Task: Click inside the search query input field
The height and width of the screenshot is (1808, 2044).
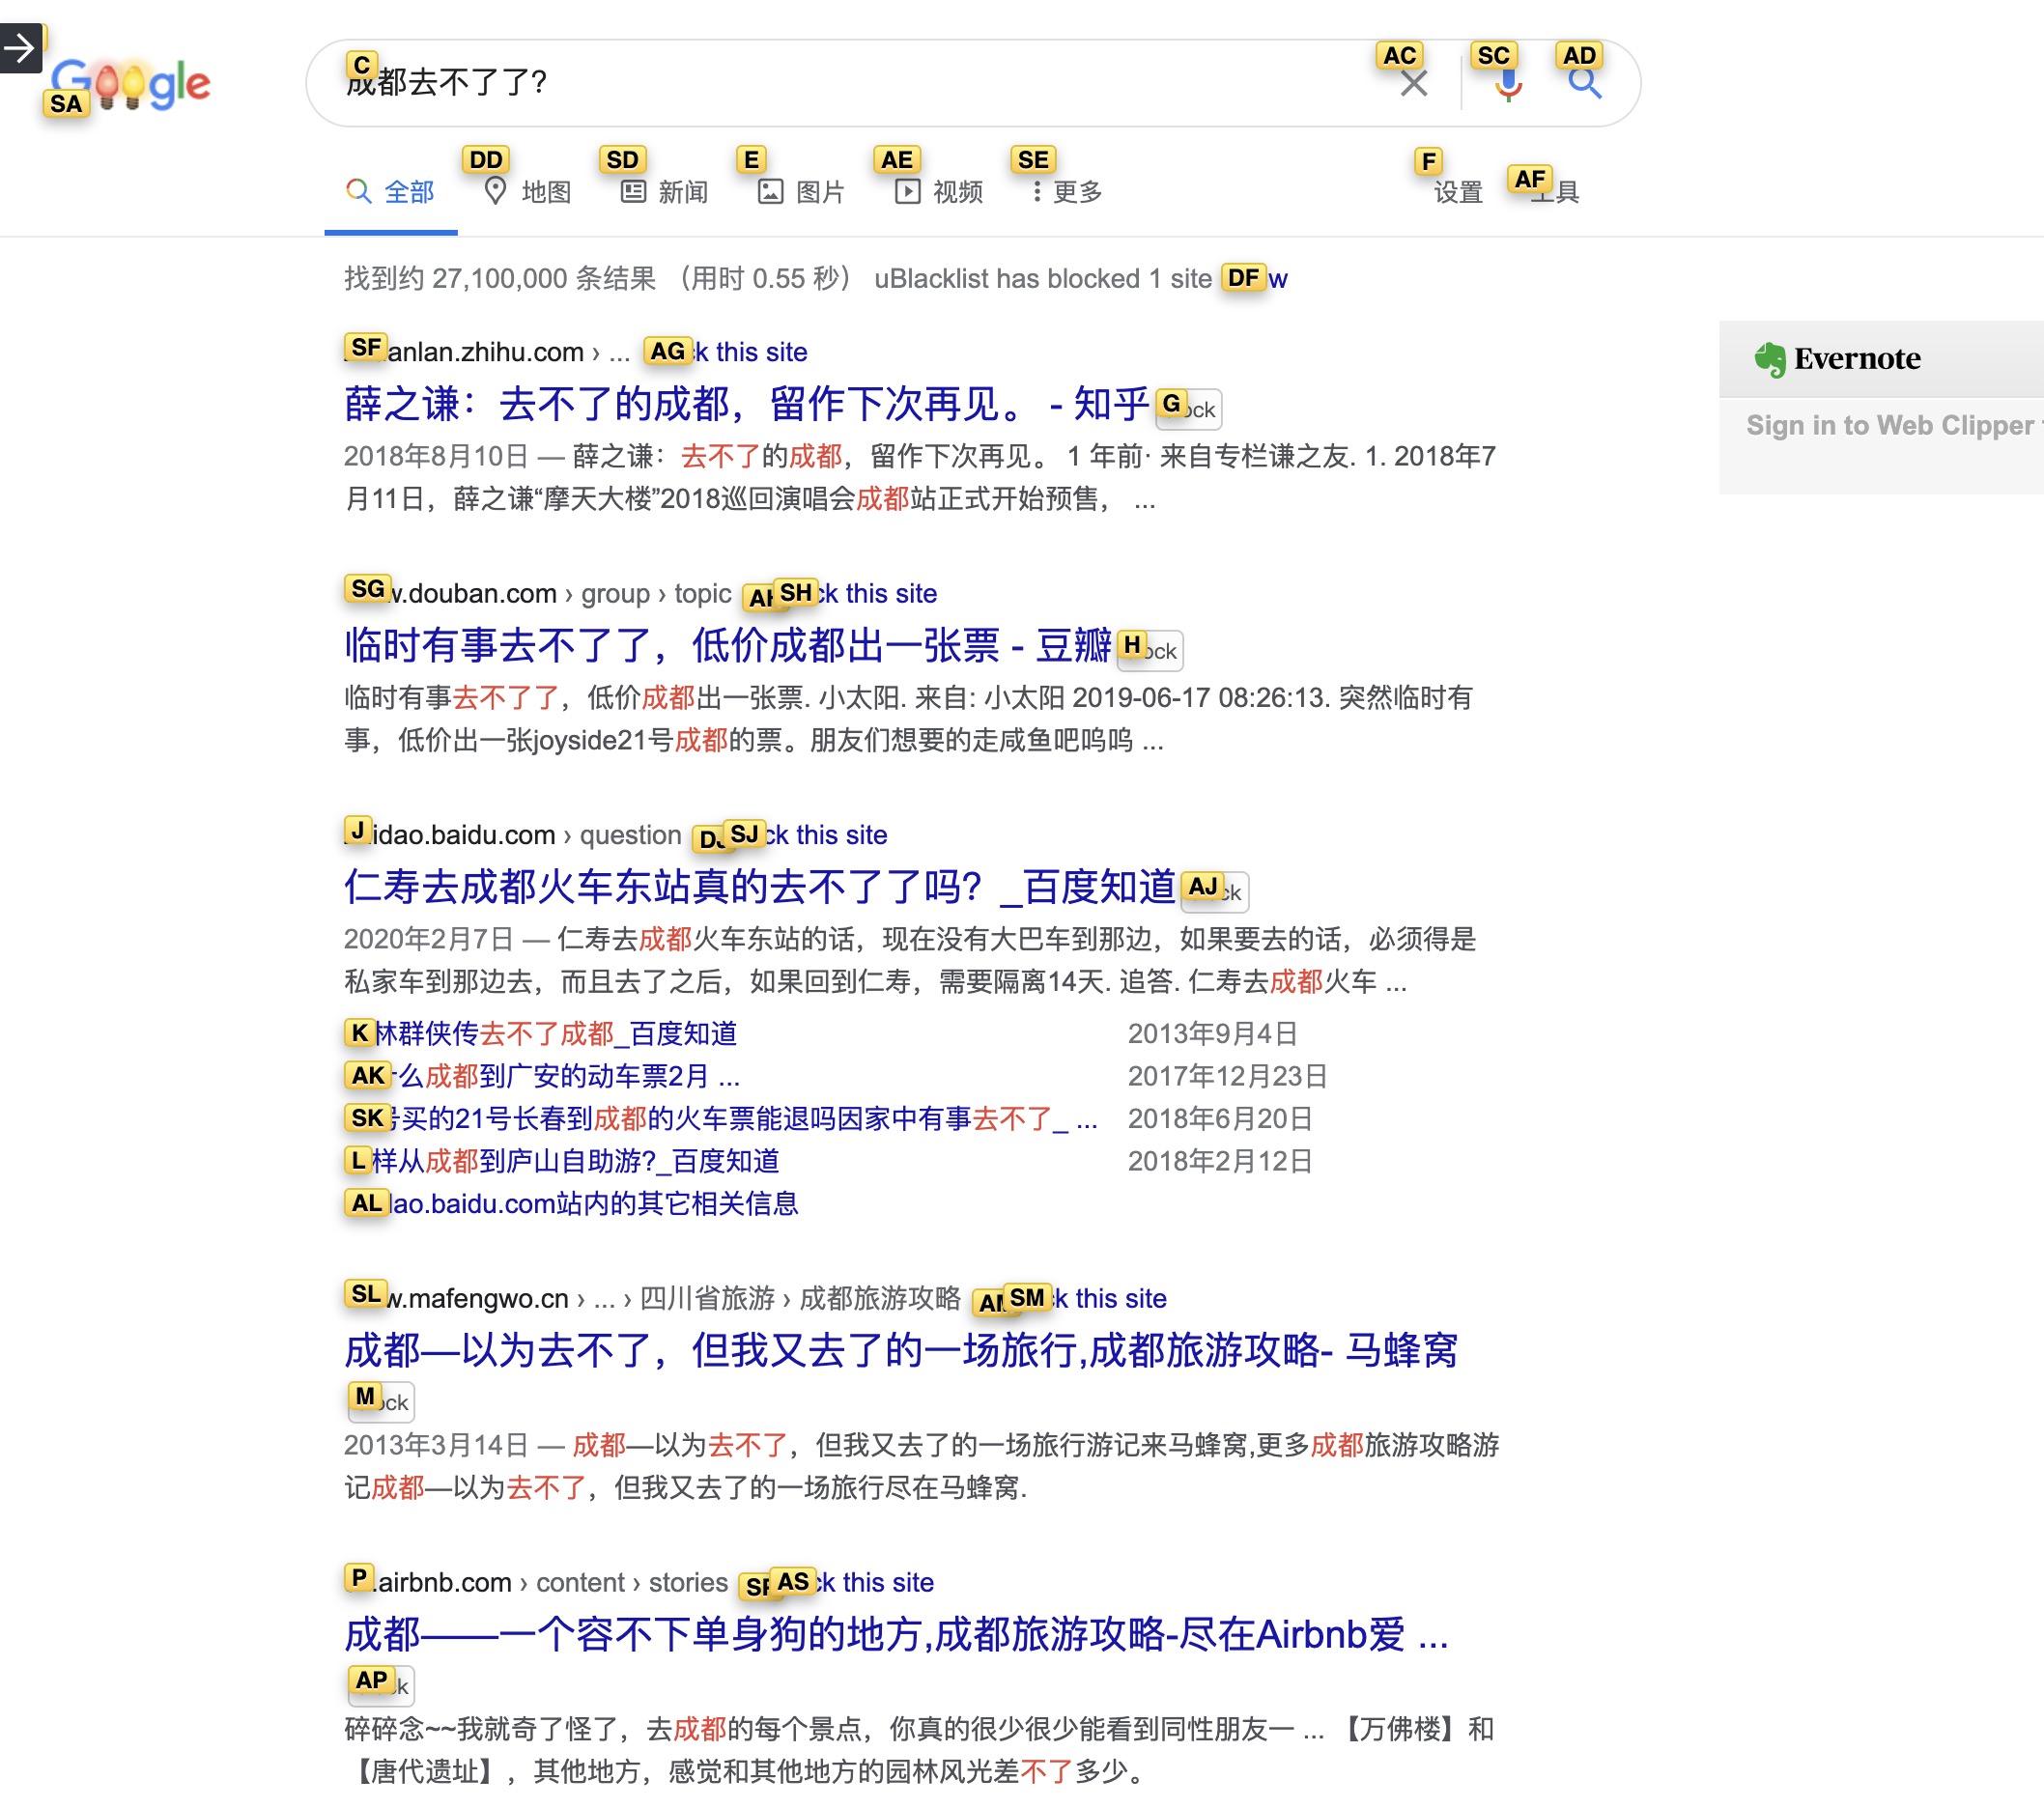Action: coord(800,82)
